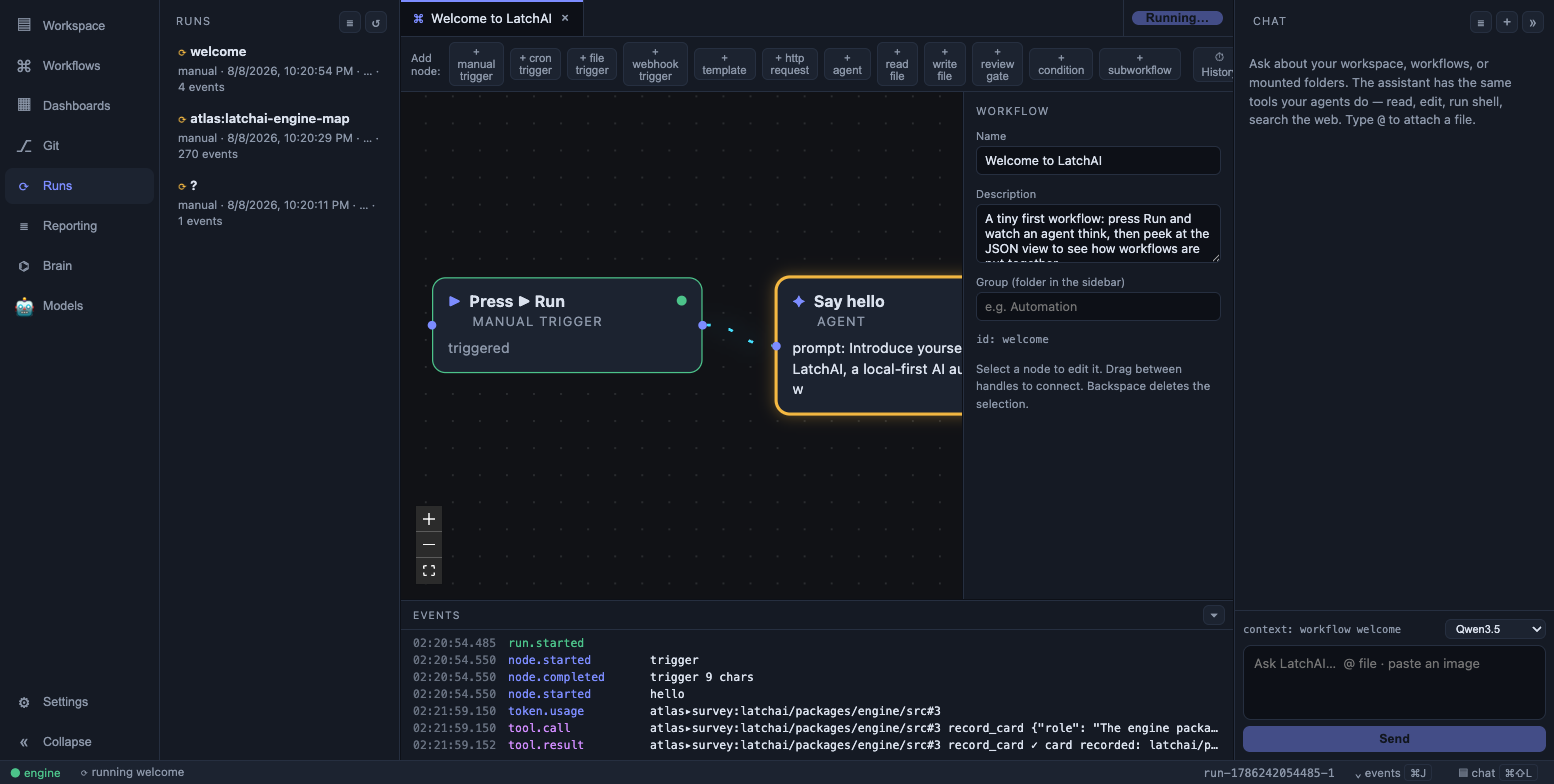Click the token.usage event row
1554x784 pixels.
[817, 711]
